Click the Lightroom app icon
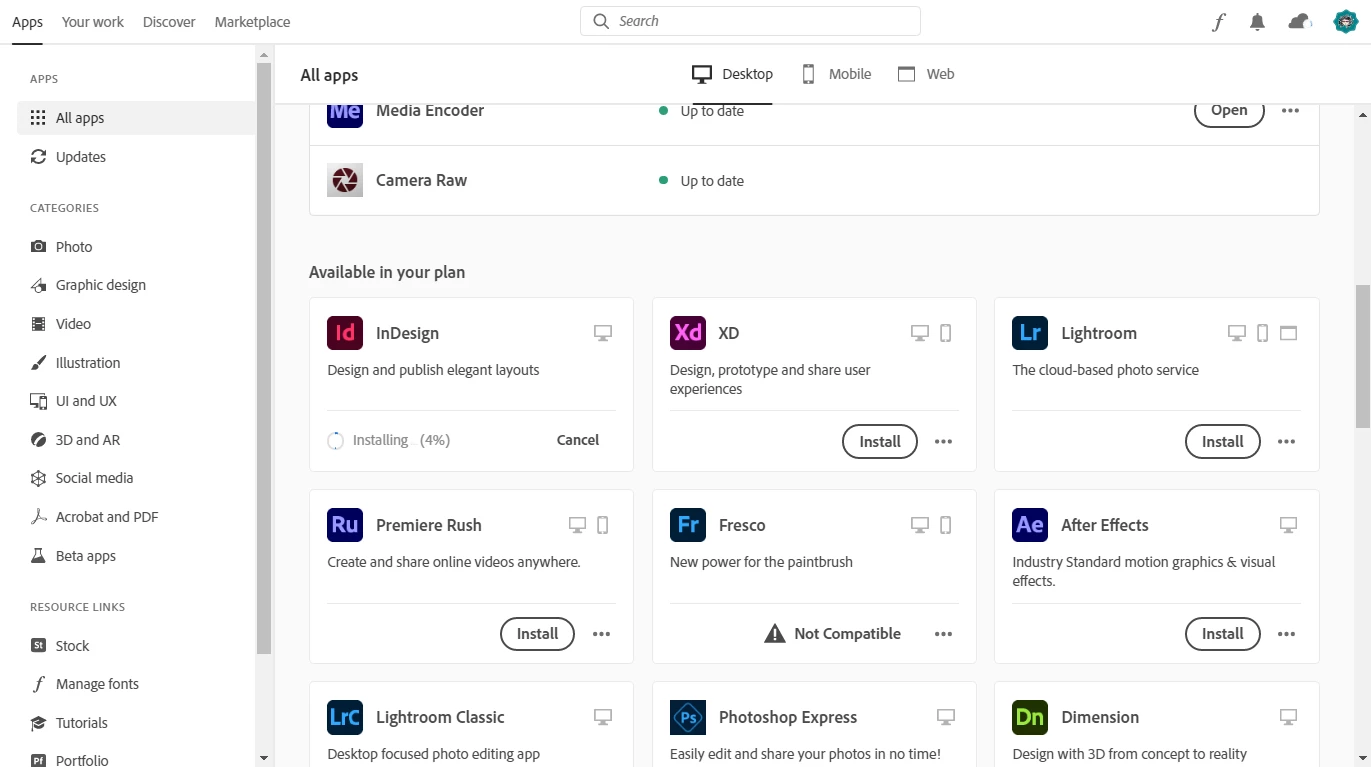This screenshot has height=767, width=1371. click(x=1030, y=333)
